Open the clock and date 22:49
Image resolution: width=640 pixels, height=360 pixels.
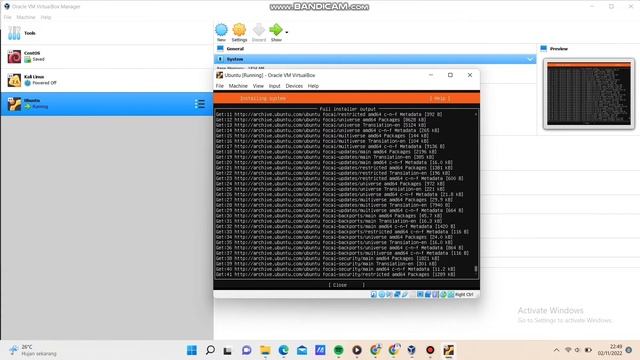click(x=610, y=350)
